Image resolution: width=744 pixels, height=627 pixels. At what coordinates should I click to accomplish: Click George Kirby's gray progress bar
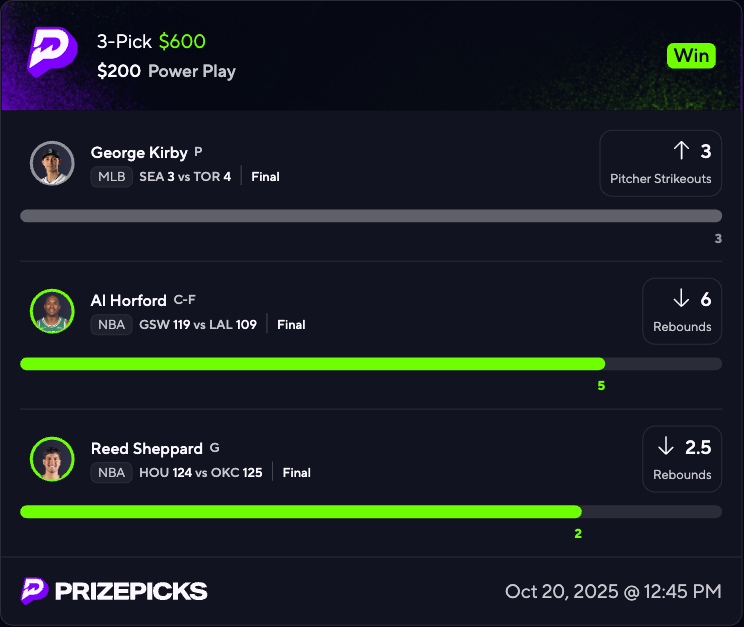371,216
